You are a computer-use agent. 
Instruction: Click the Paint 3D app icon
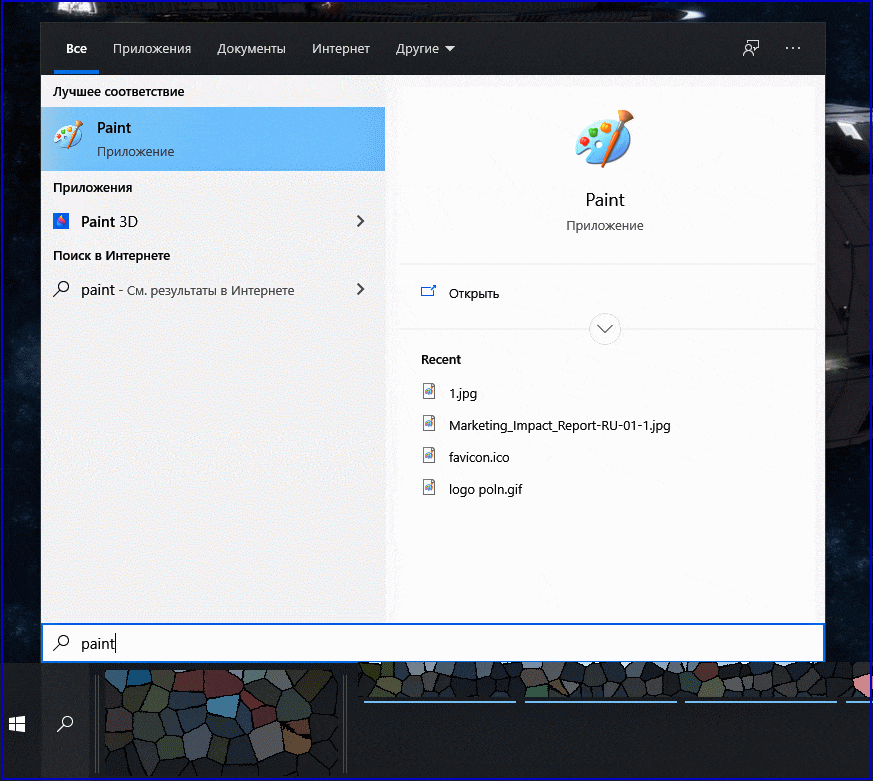coord(61,221)
